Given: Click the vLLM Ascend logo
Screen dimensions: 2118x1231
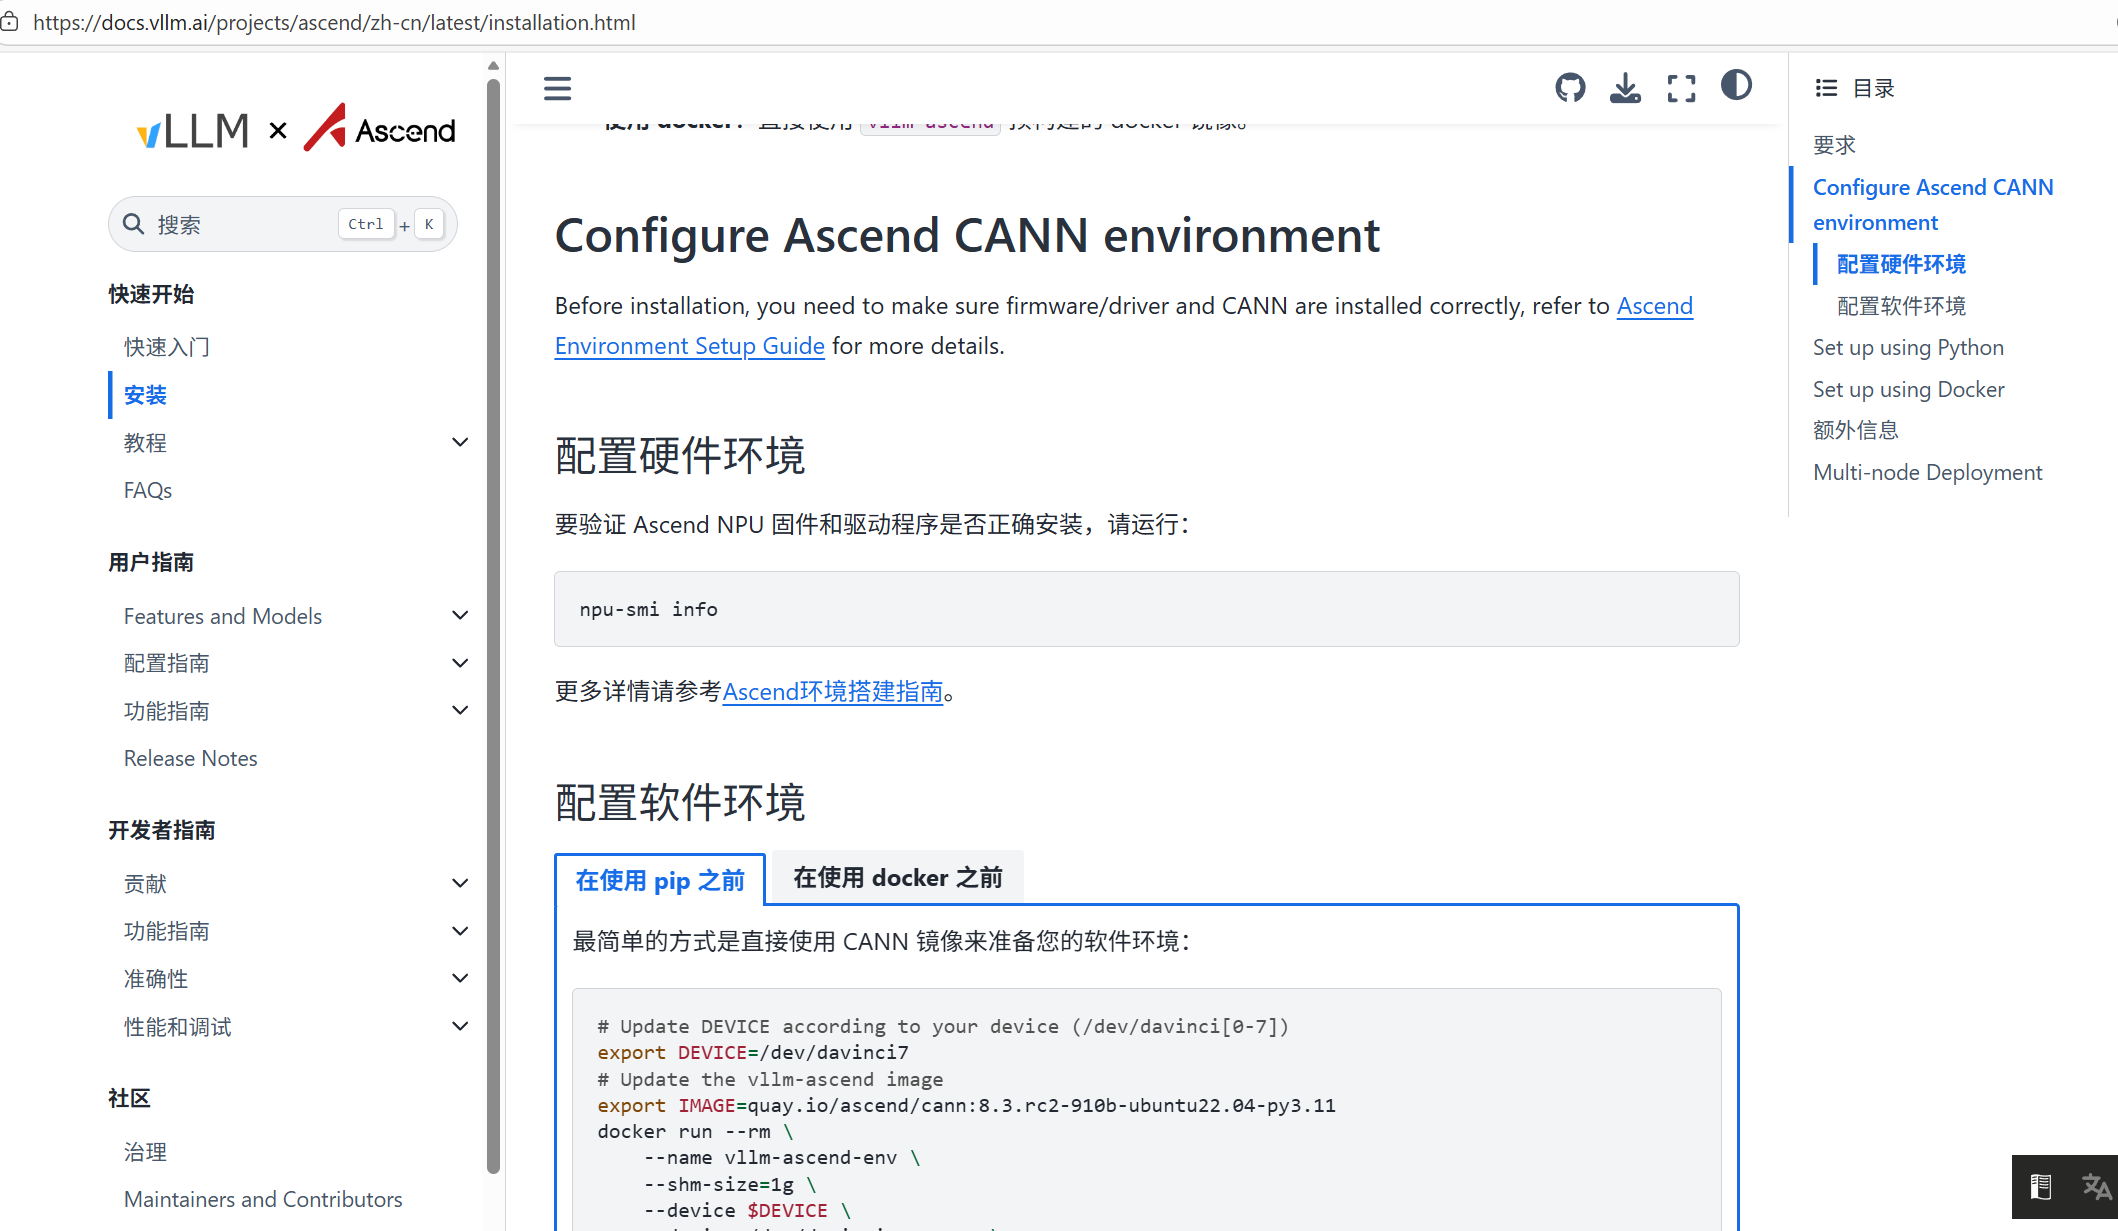Looking at the screenshot, I should [x=296, y=130].
